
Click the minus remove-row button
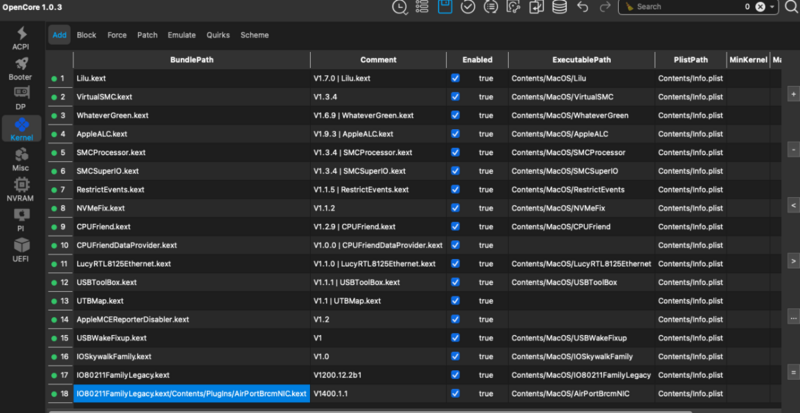click(x=793, y=150)
